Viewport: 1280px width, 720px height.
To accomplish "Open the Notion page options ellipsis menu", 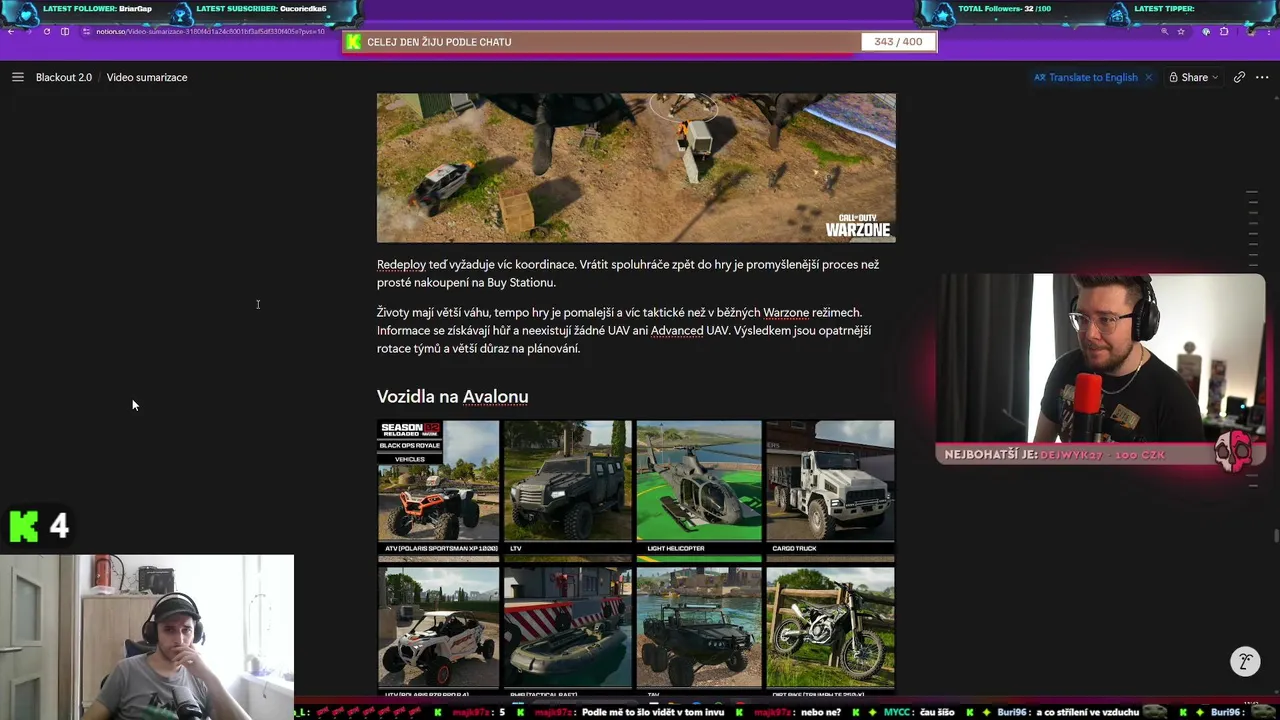I will click(1261, 77).
